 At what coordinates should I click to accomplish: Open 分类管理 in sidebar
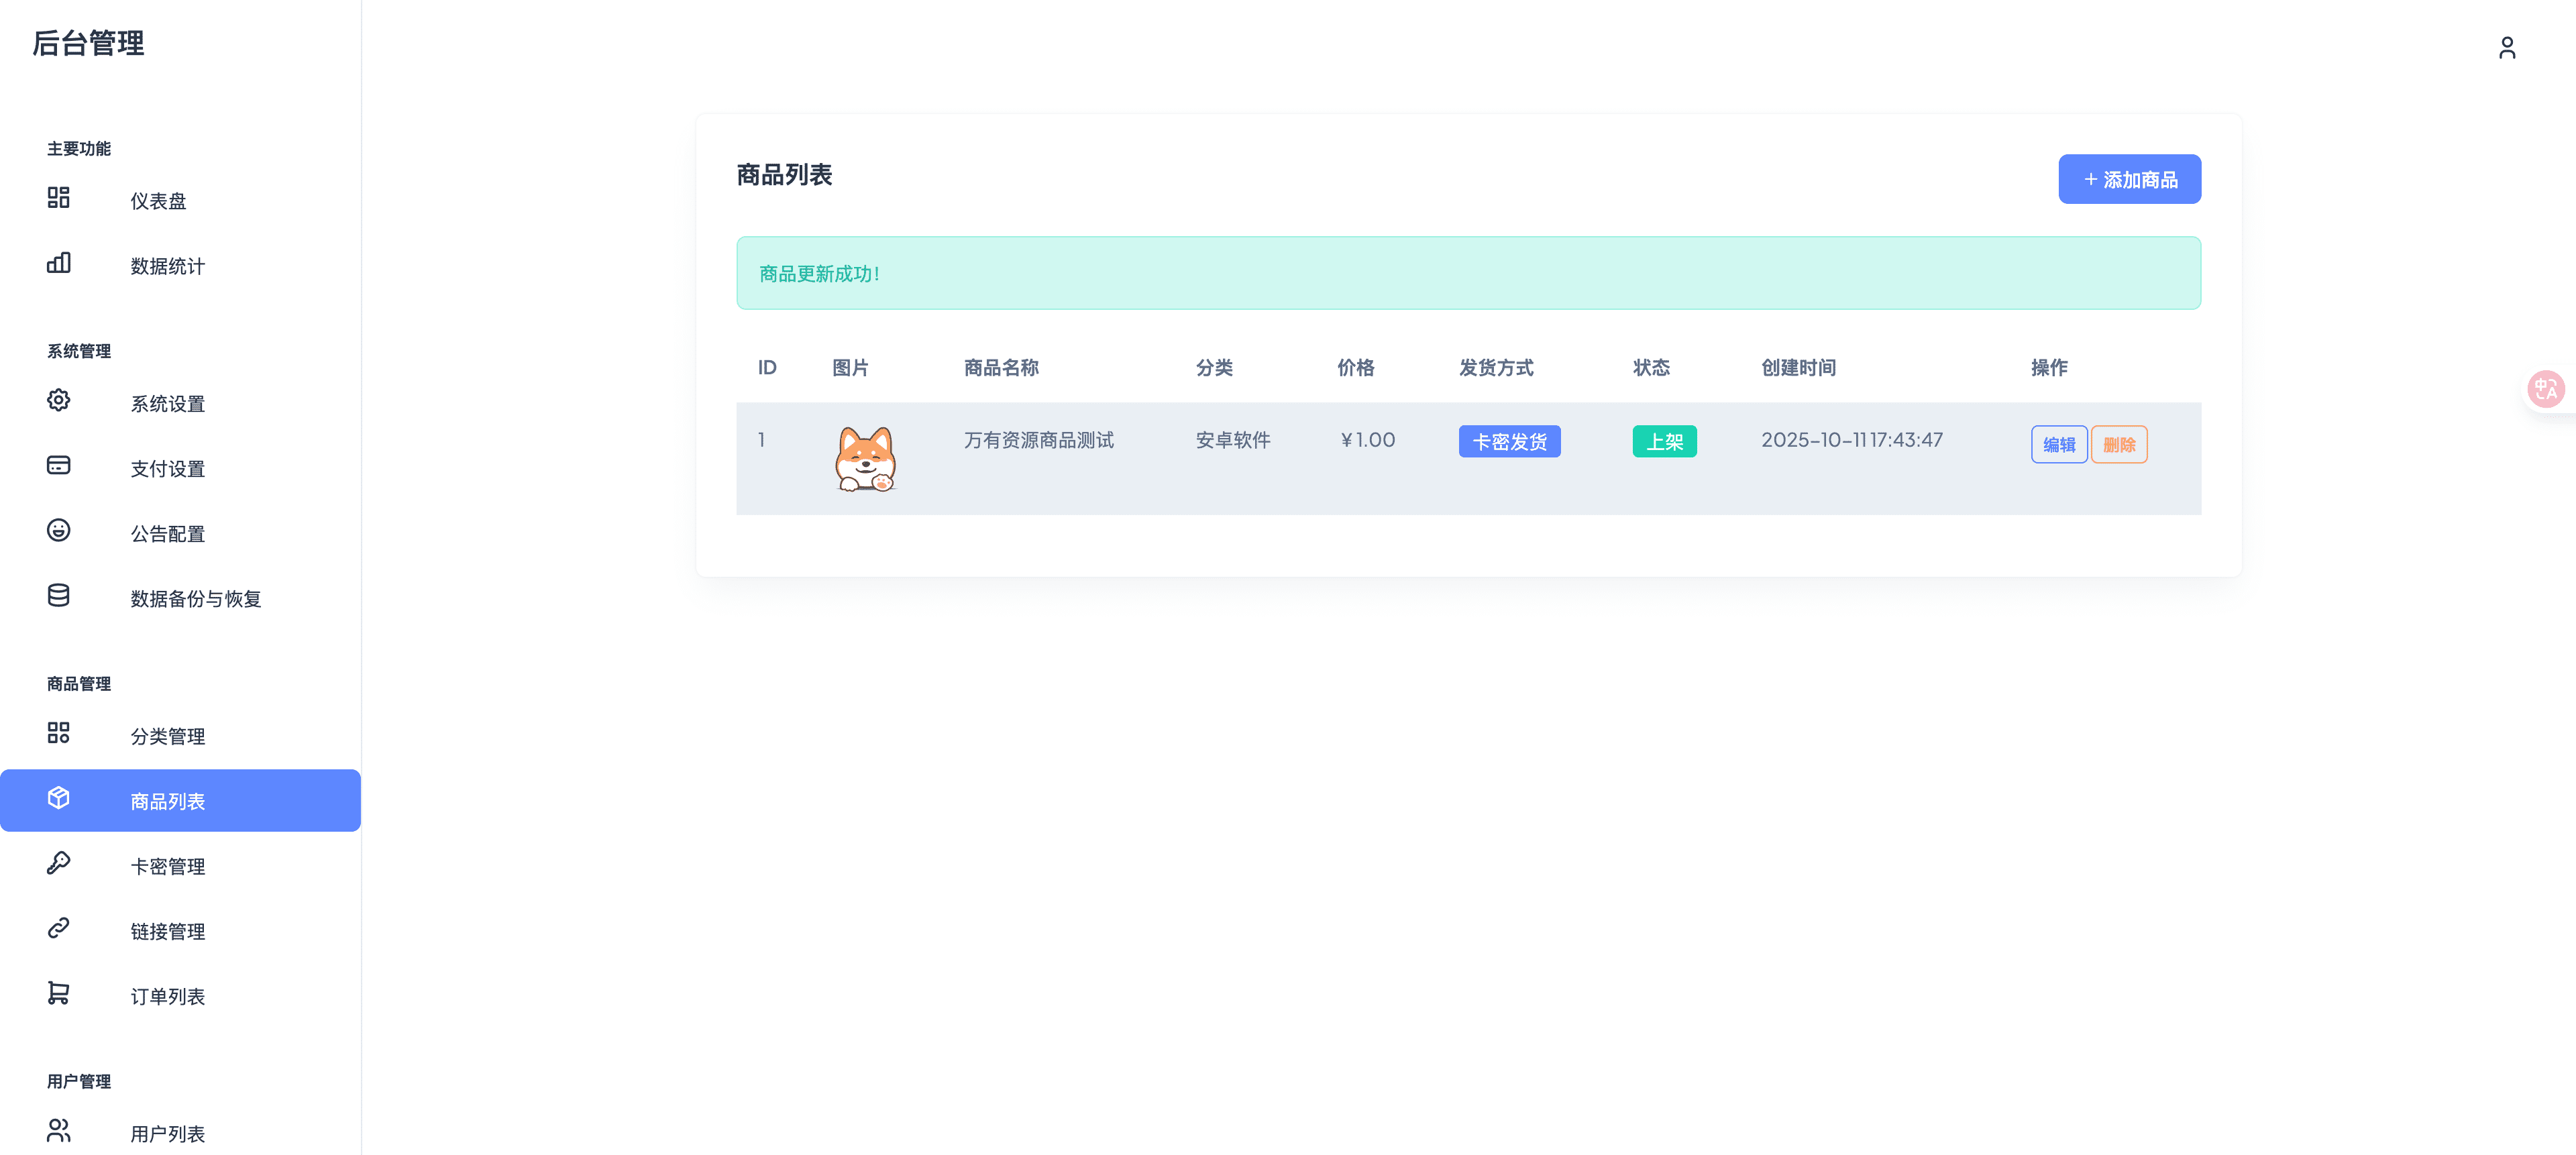pyautogui.click(x=167, y=736)
